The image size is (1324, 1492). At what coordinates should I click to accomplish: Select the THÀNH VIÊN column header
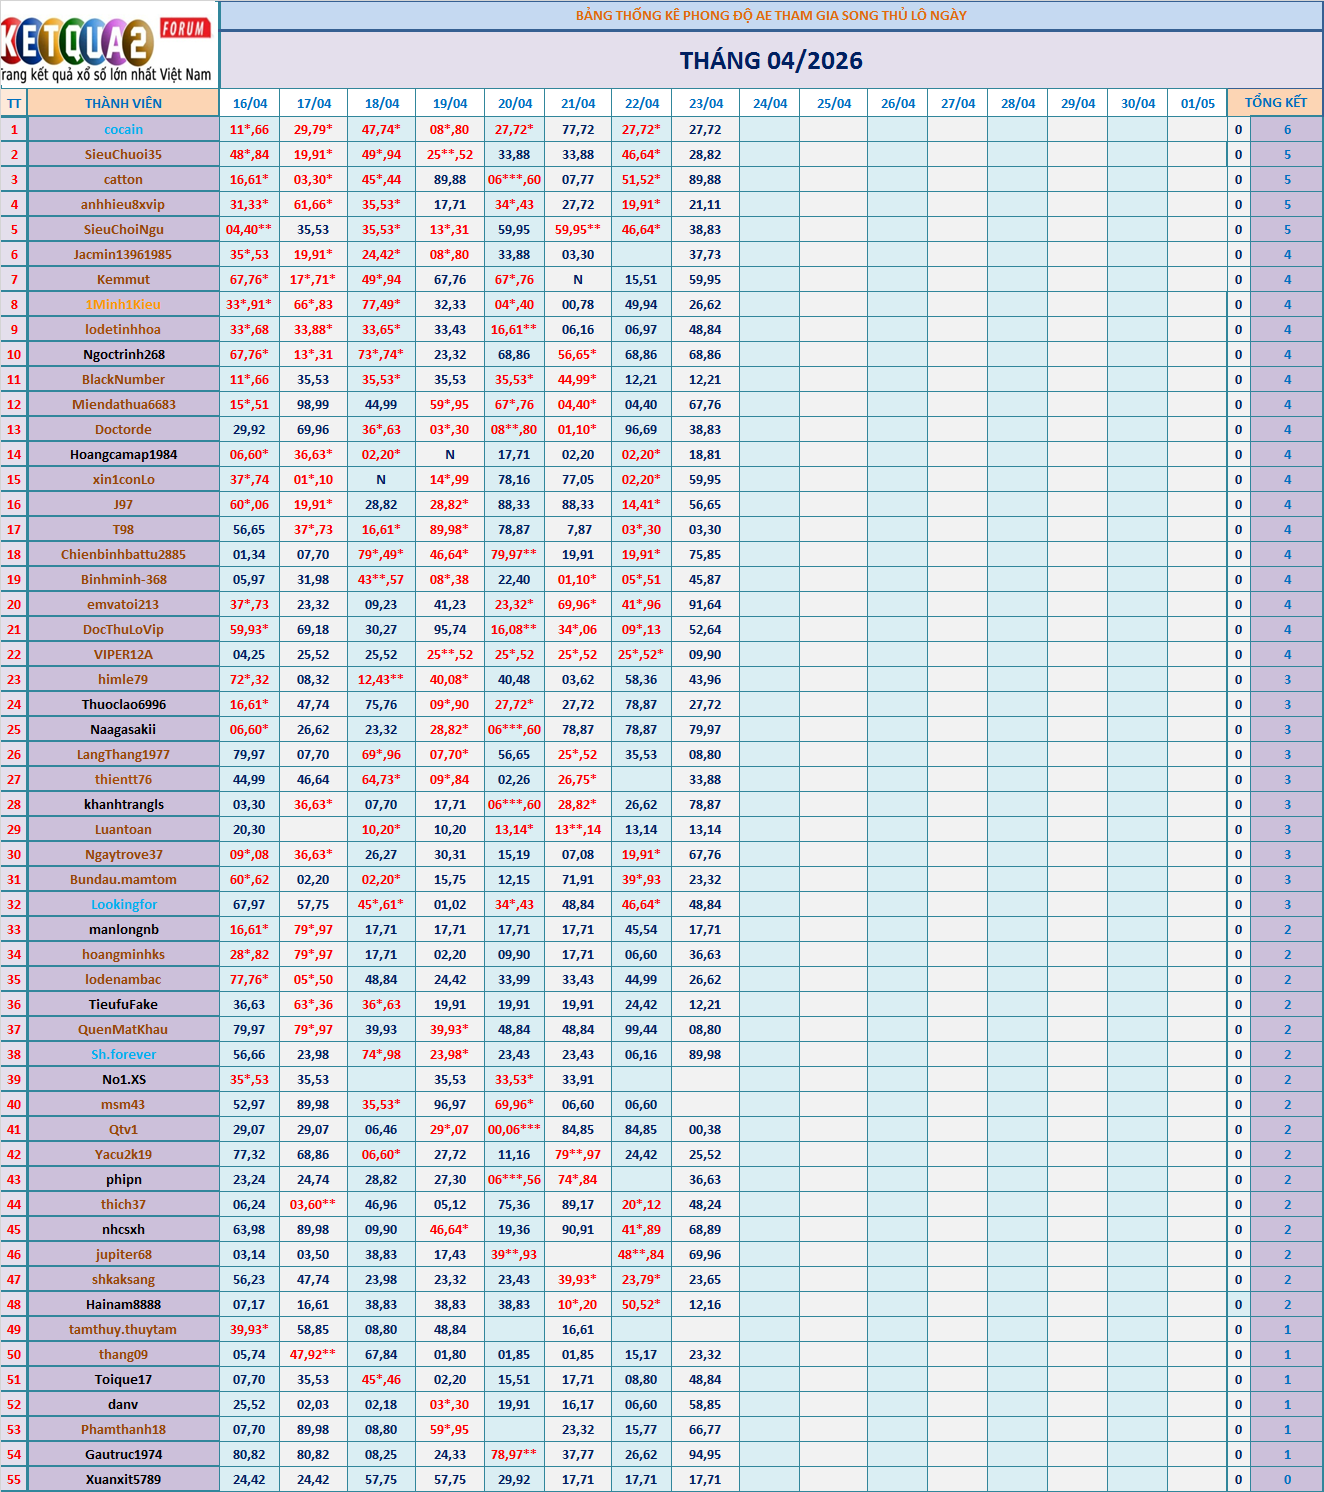[x=123, y=103]
